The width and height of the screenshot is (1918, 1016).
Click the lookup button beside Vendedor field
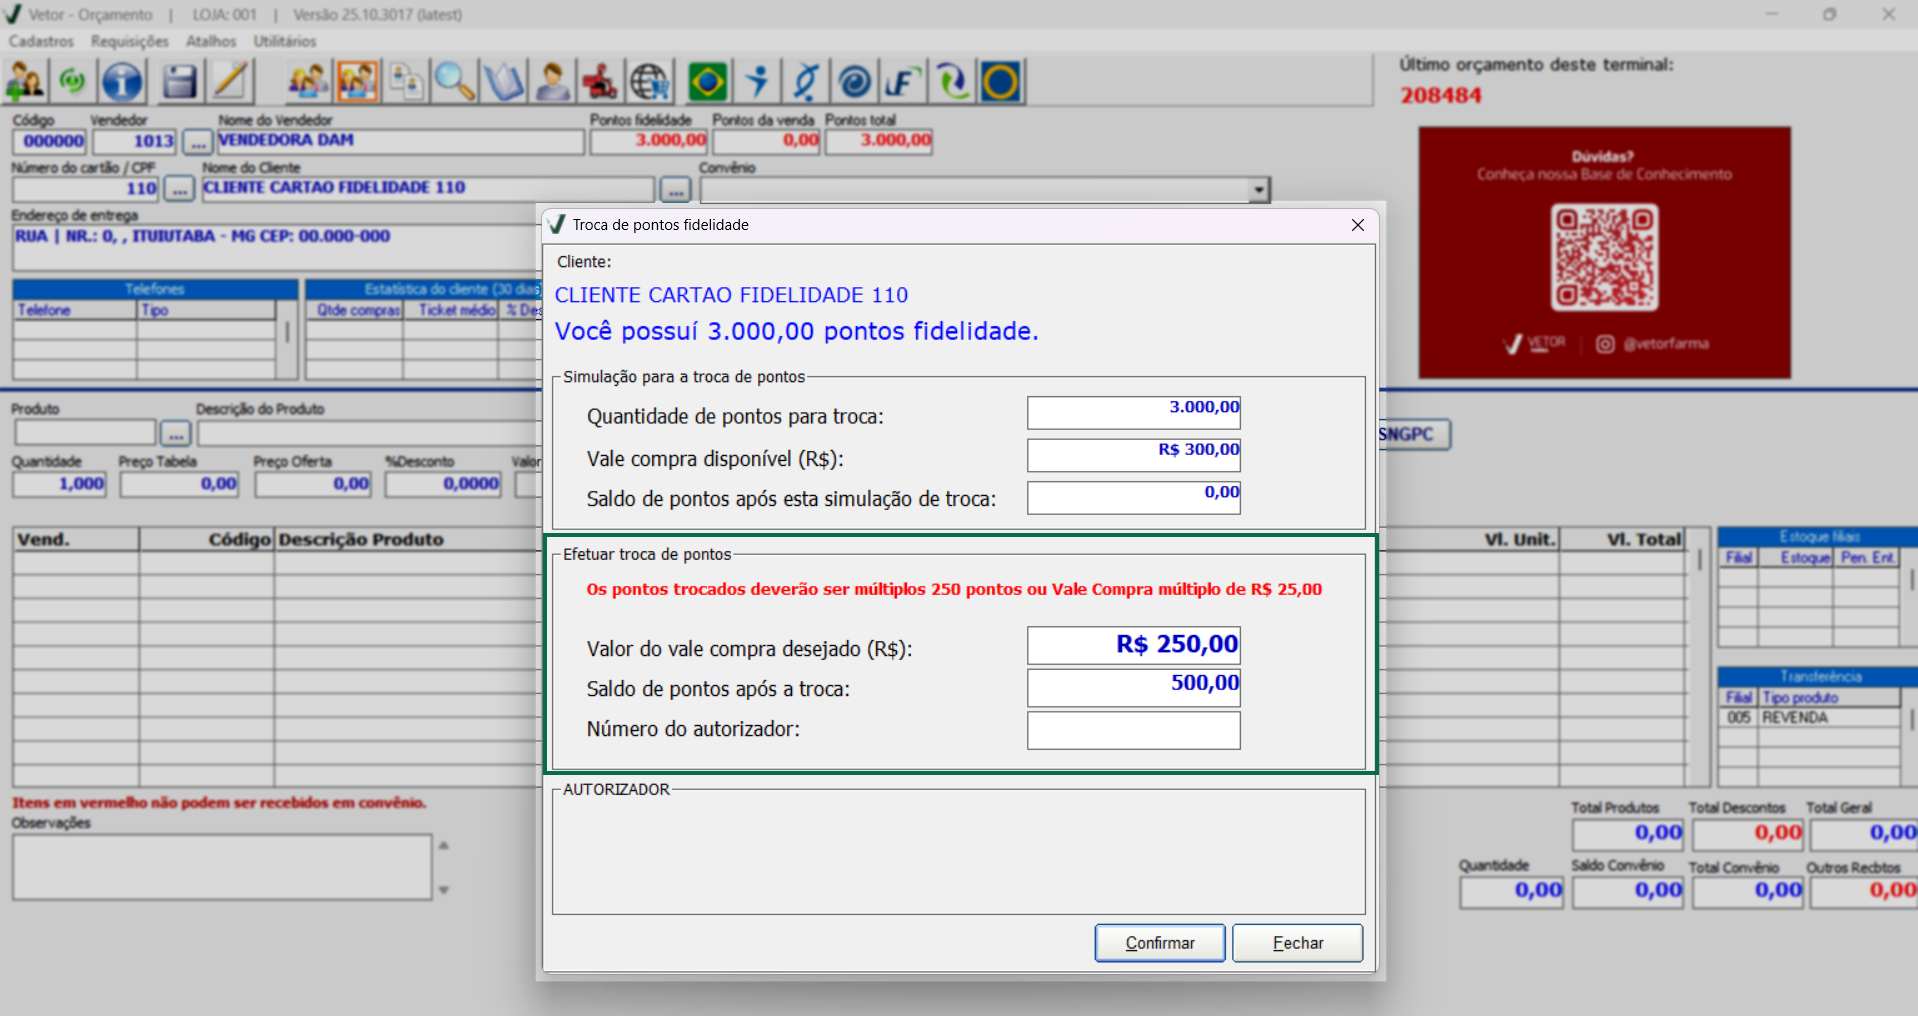click(x=198, y=142)
